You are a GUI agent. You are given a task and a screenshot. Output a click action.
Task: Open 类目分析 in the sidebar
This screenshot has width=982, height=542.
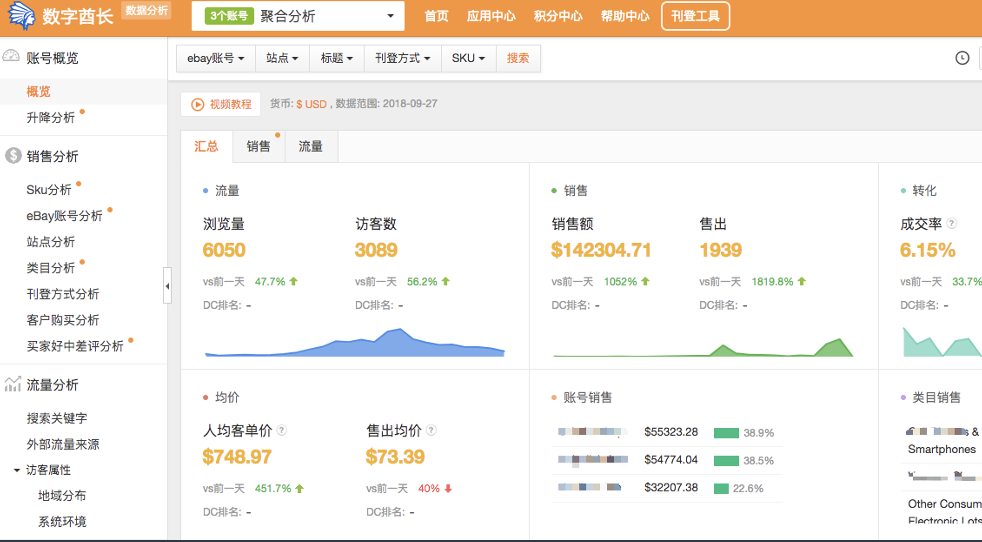[x=51, y=268]
